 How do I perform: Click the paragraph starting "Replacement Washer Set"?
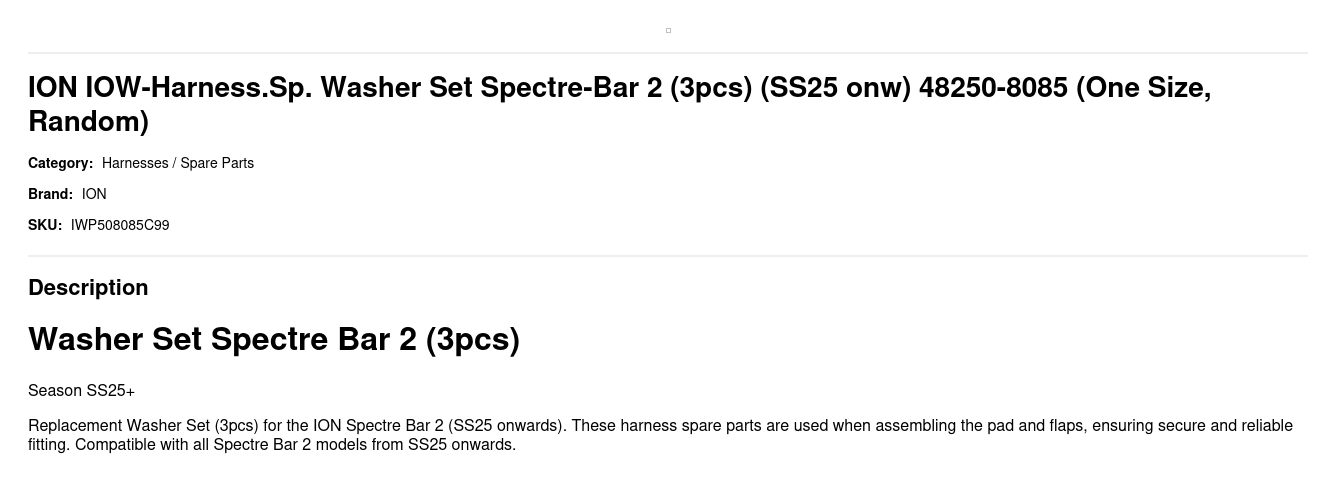coord(660,435)
